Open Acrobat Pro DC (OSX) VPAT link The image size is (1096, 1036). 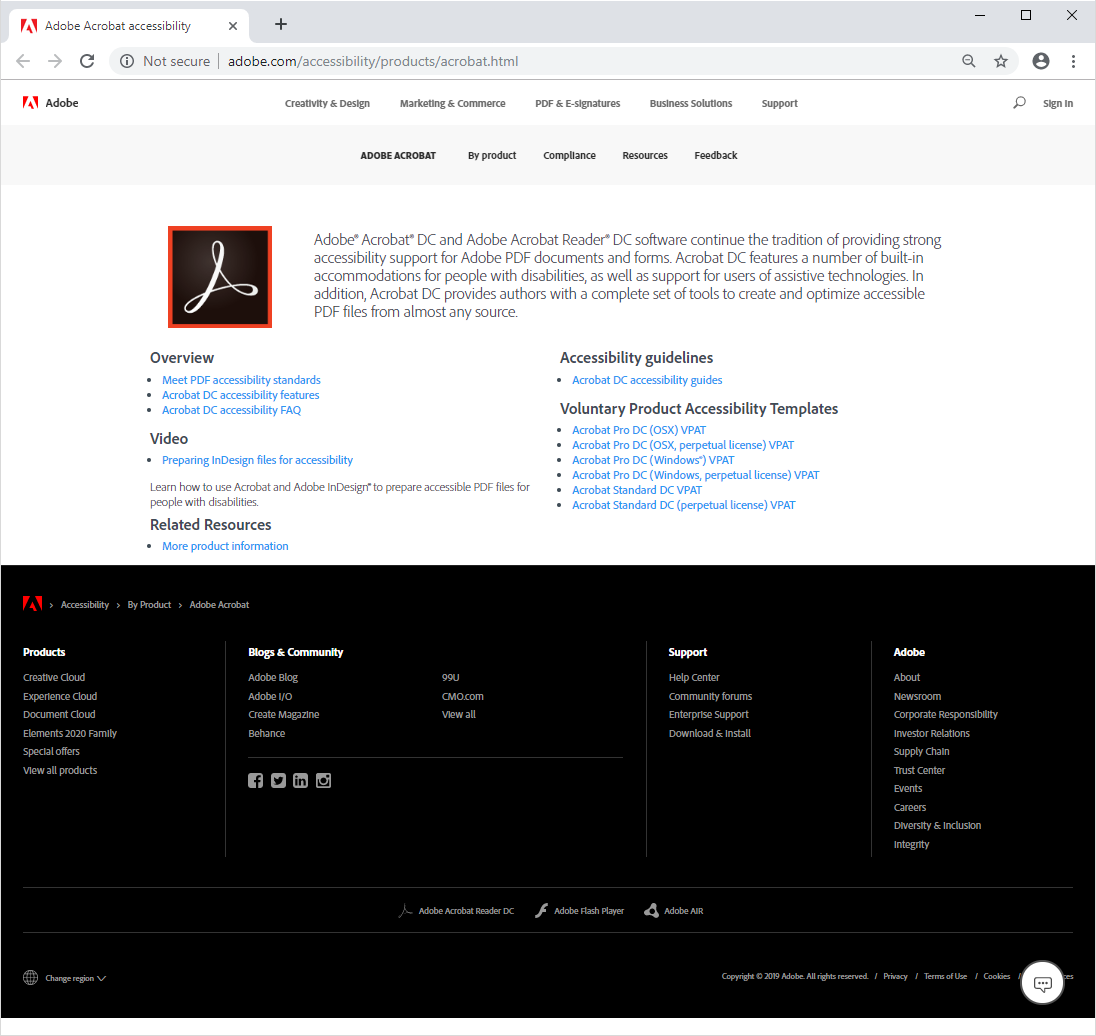(x=639, y=430)
